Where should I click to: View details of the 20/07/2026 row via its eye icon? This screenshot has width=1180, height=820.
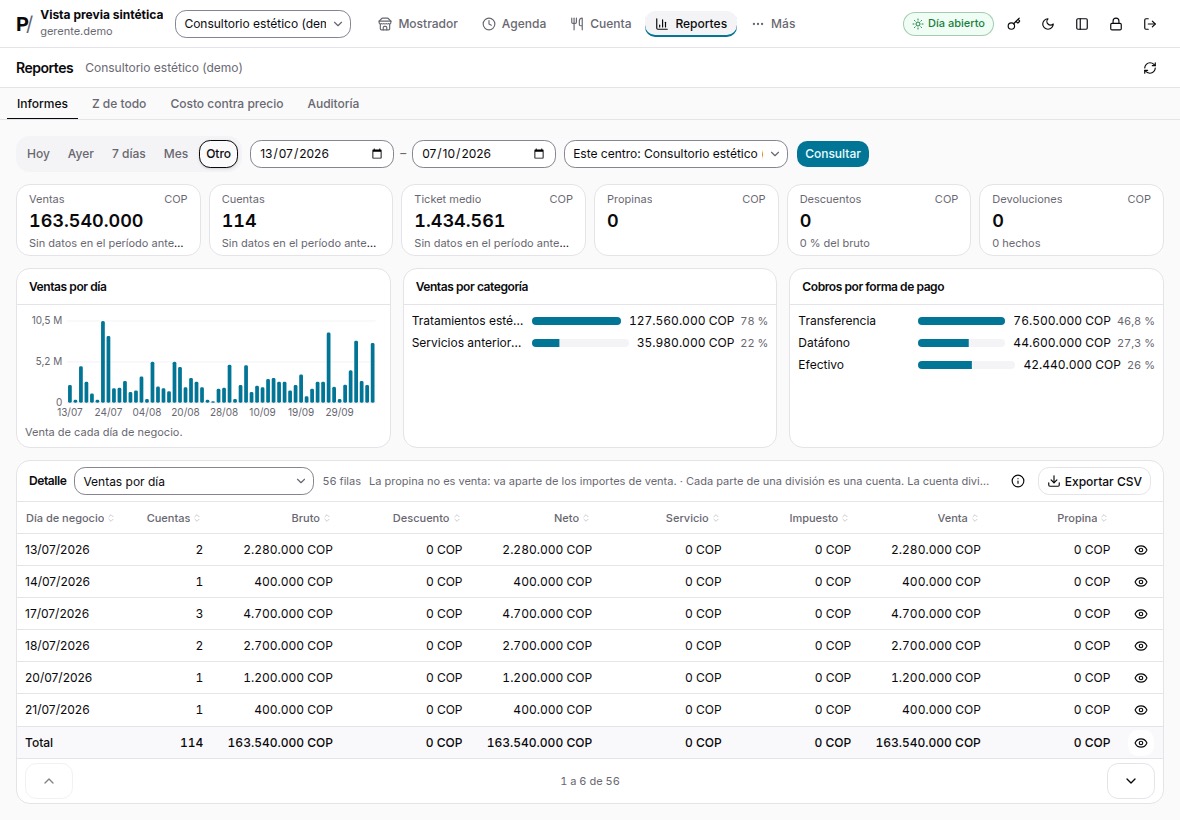(1141, 678)
